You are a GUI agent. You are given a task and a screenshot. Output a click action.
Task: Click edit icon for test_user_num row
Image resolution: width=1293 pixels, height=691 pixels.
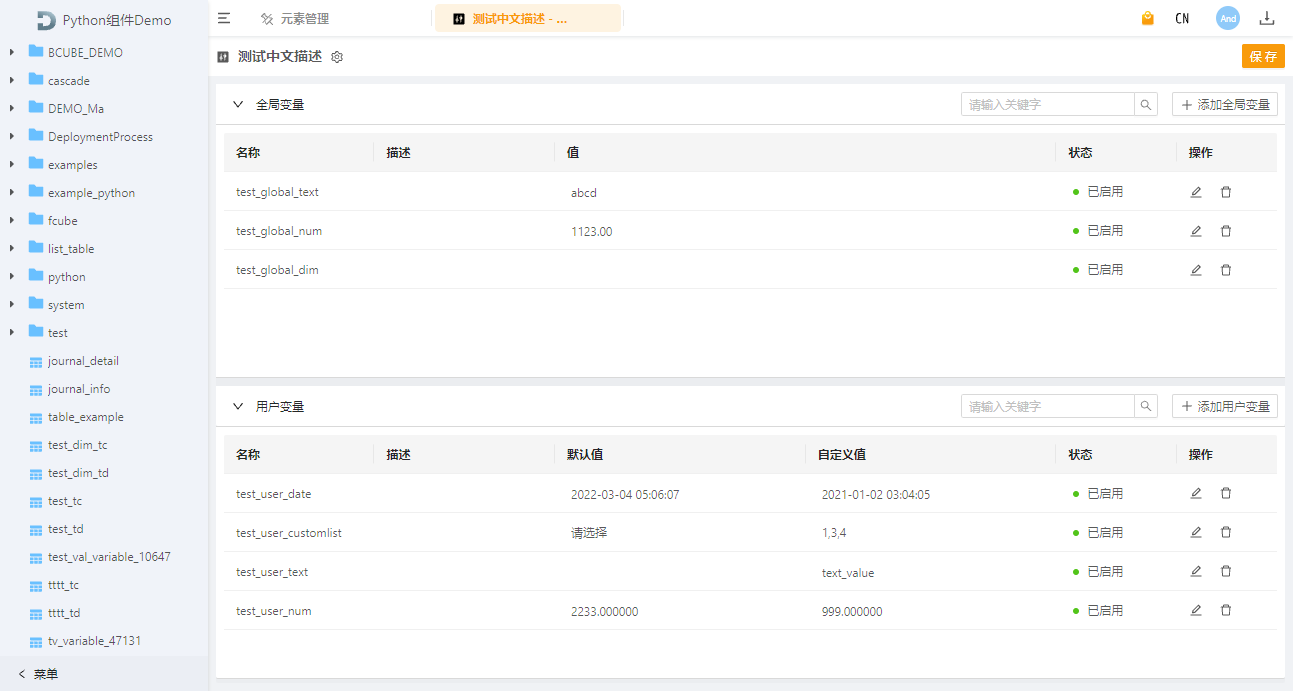(1196, 610)
